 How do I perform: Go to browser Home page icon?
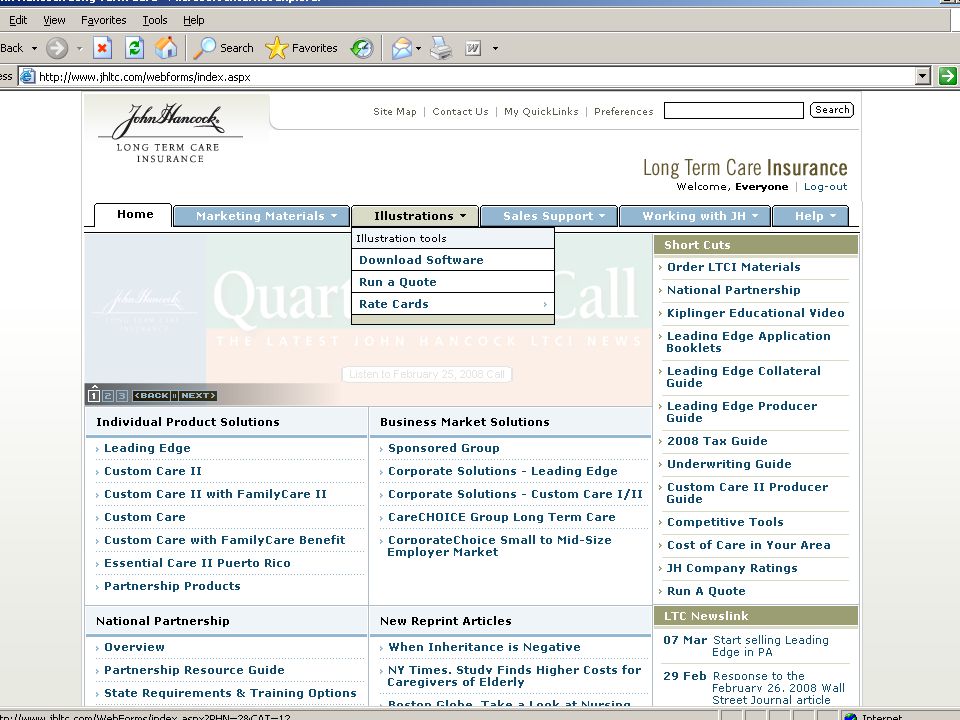pos(165,48)
